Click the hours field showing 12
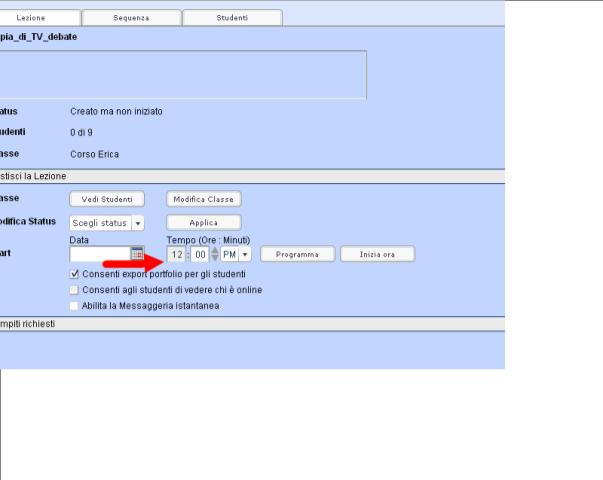 pos(176,255)
